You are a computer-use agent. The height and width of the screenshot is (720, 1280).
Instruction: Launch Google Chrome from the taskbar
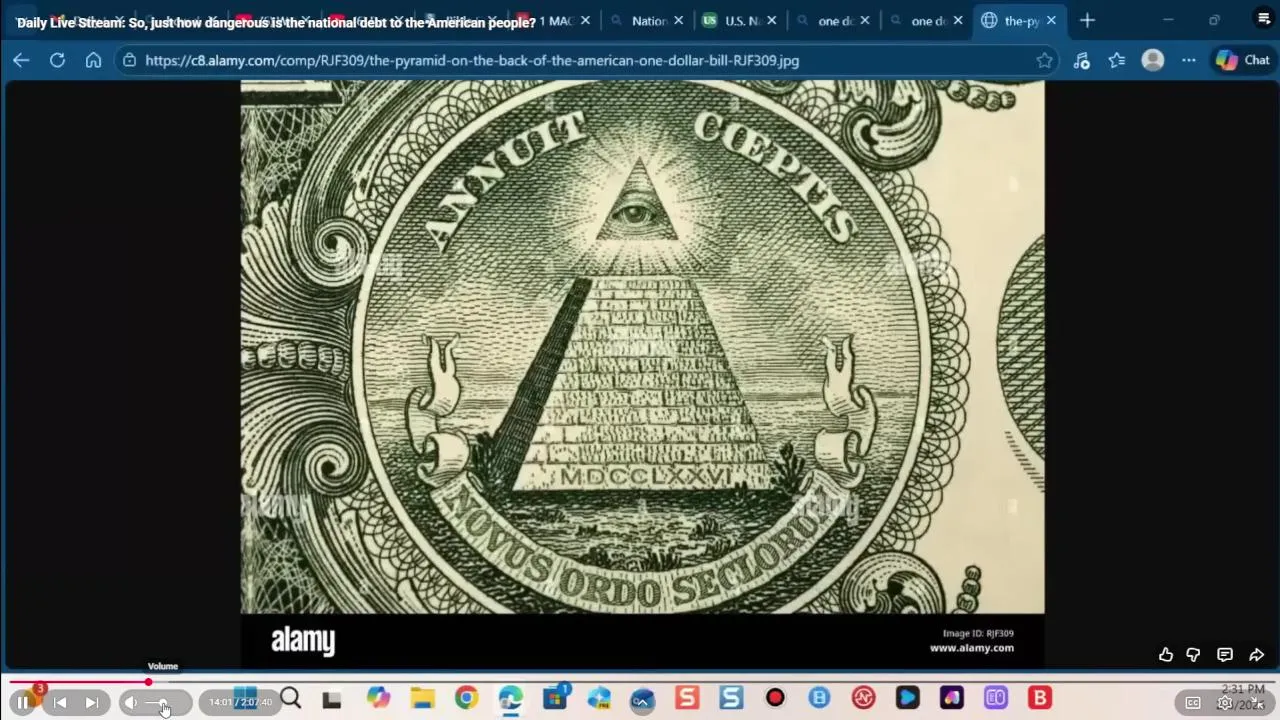click(466, 698)
